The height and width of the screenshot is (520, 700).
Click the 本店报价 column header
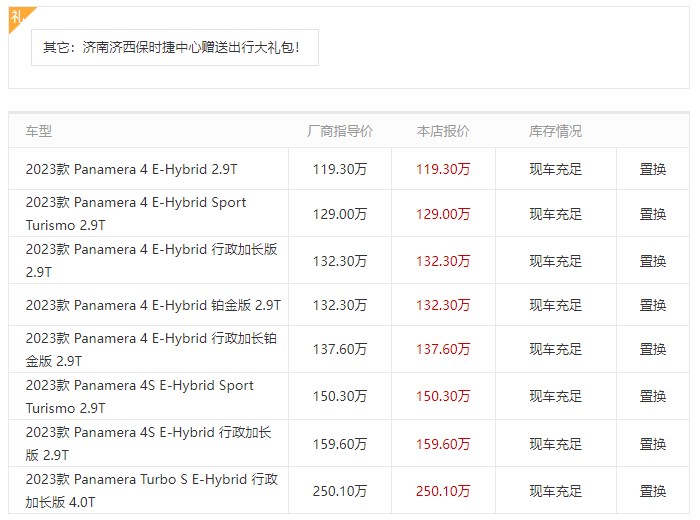443,131
